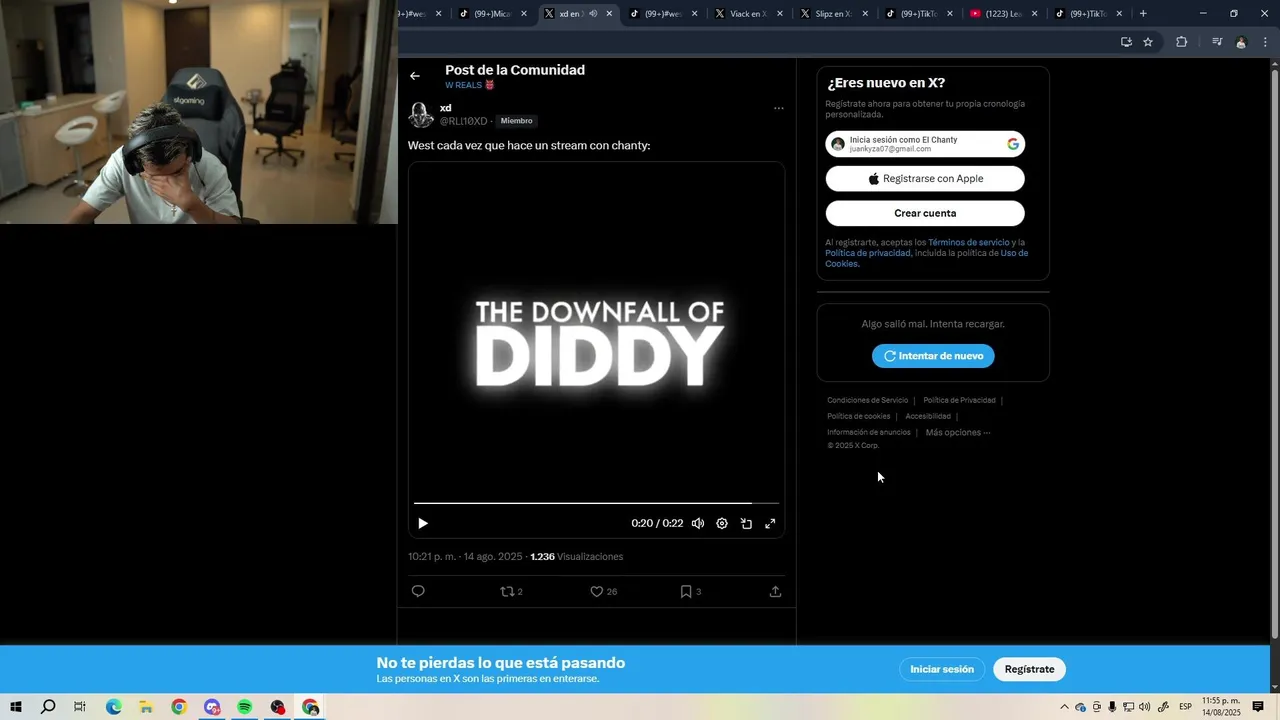Open the Condiciones de Servicio footer link

pyautogui.click(x=867, y=400)
